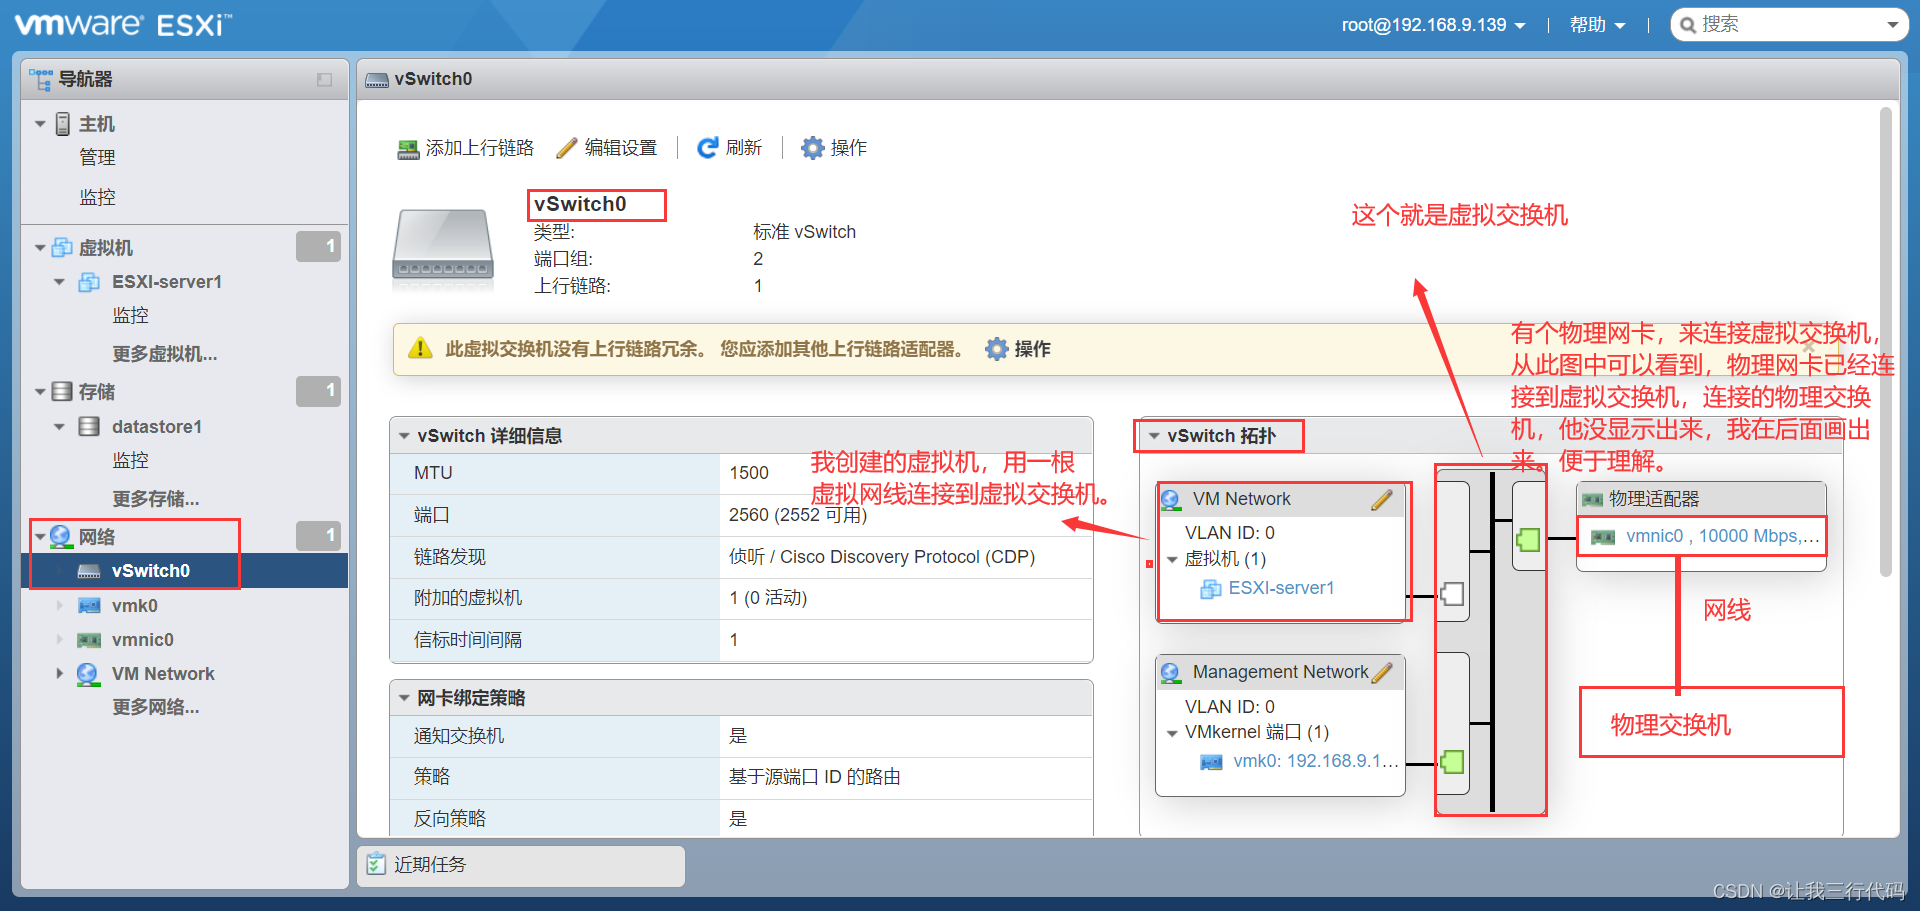
Task: Click the gear Actions (操作) icon in toolbar
Action: pyautogui.click(x=813, y=148)
